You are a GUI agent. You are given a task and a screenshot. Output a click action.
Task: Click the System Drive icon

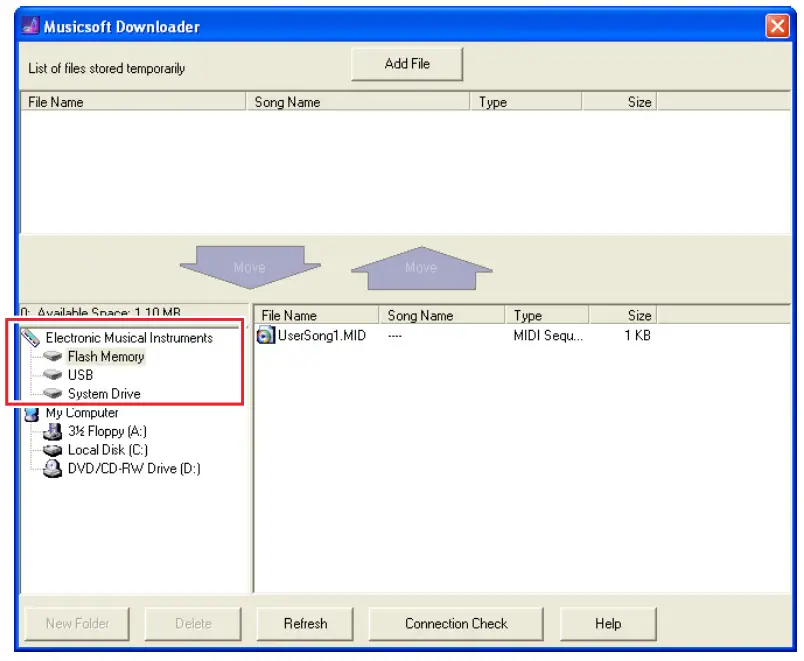click(x=53, y=394)
